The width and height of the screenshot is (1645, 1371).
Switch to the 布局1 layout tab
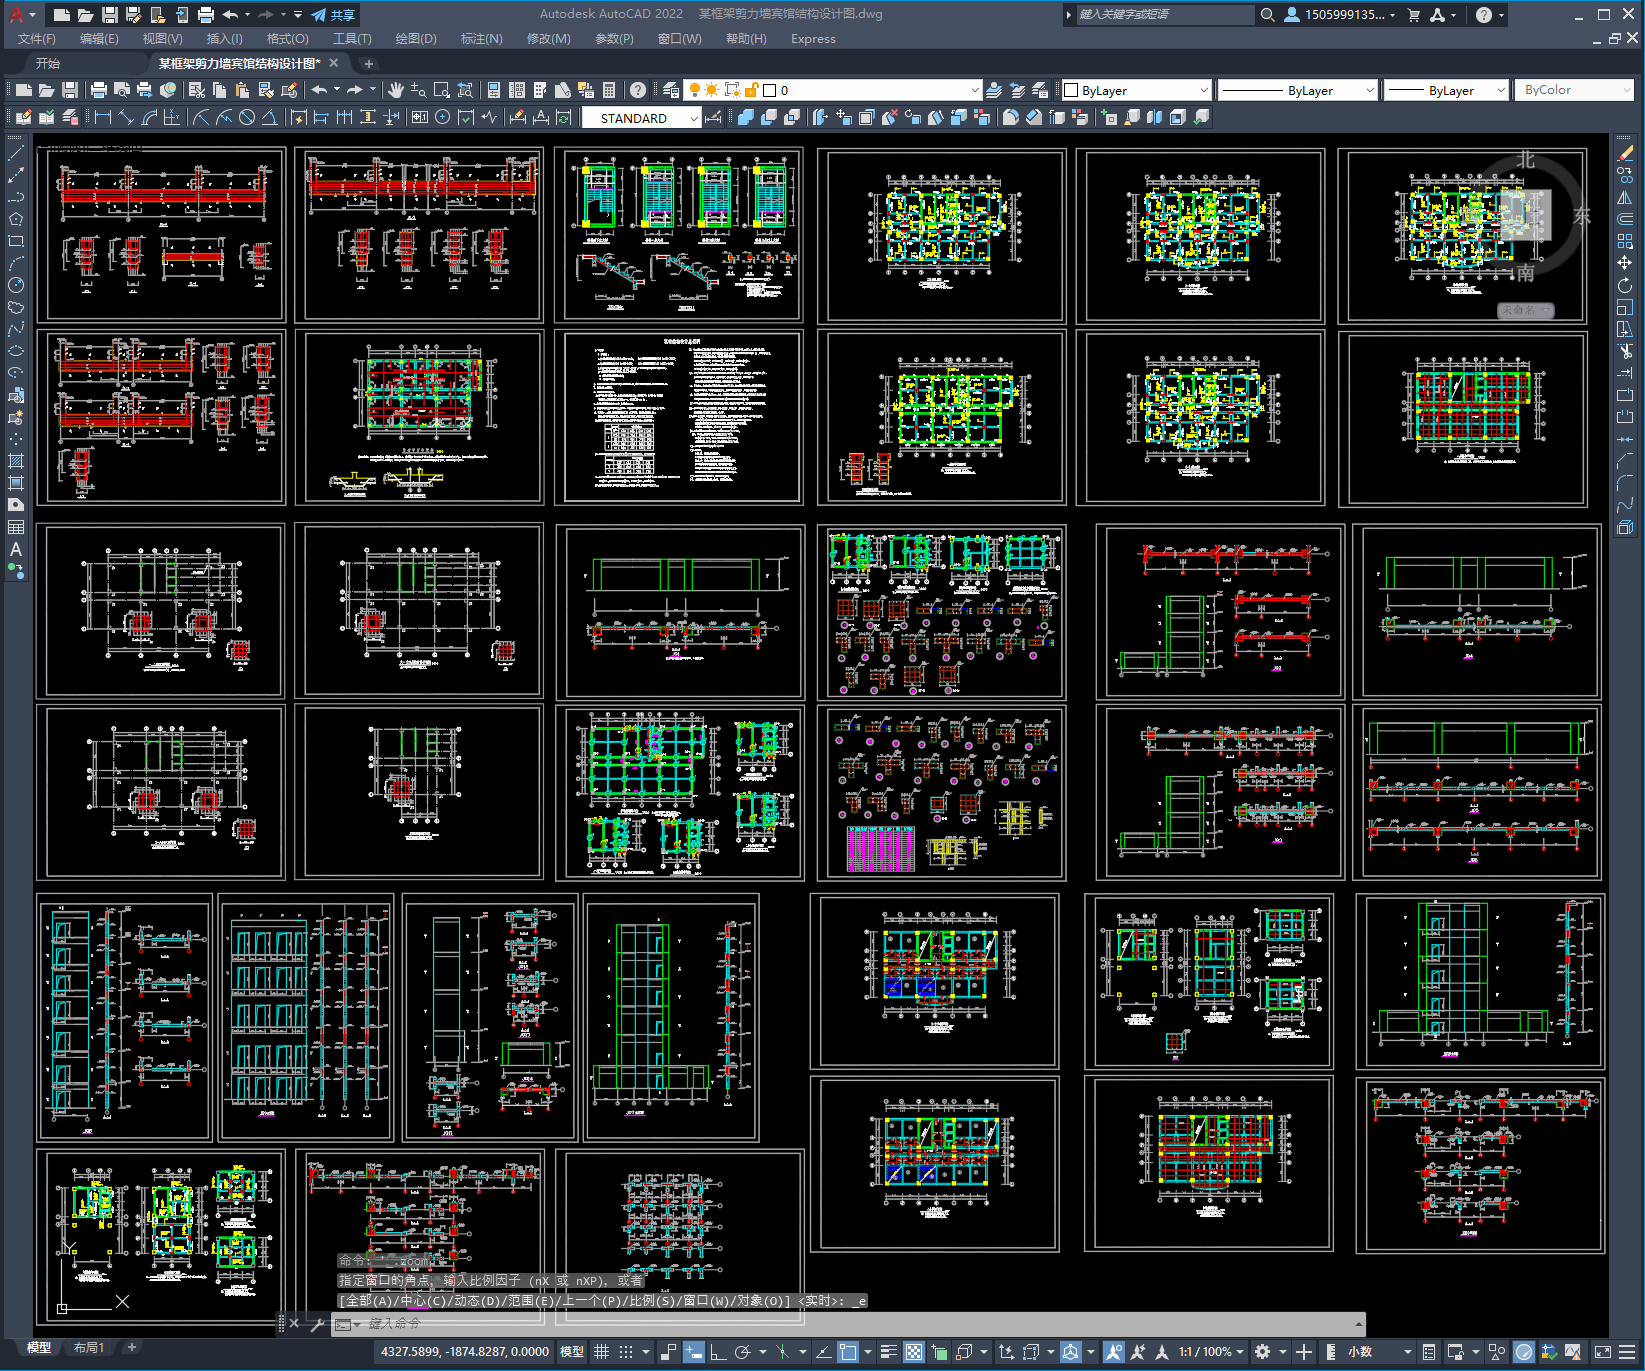pos(89,1348)
